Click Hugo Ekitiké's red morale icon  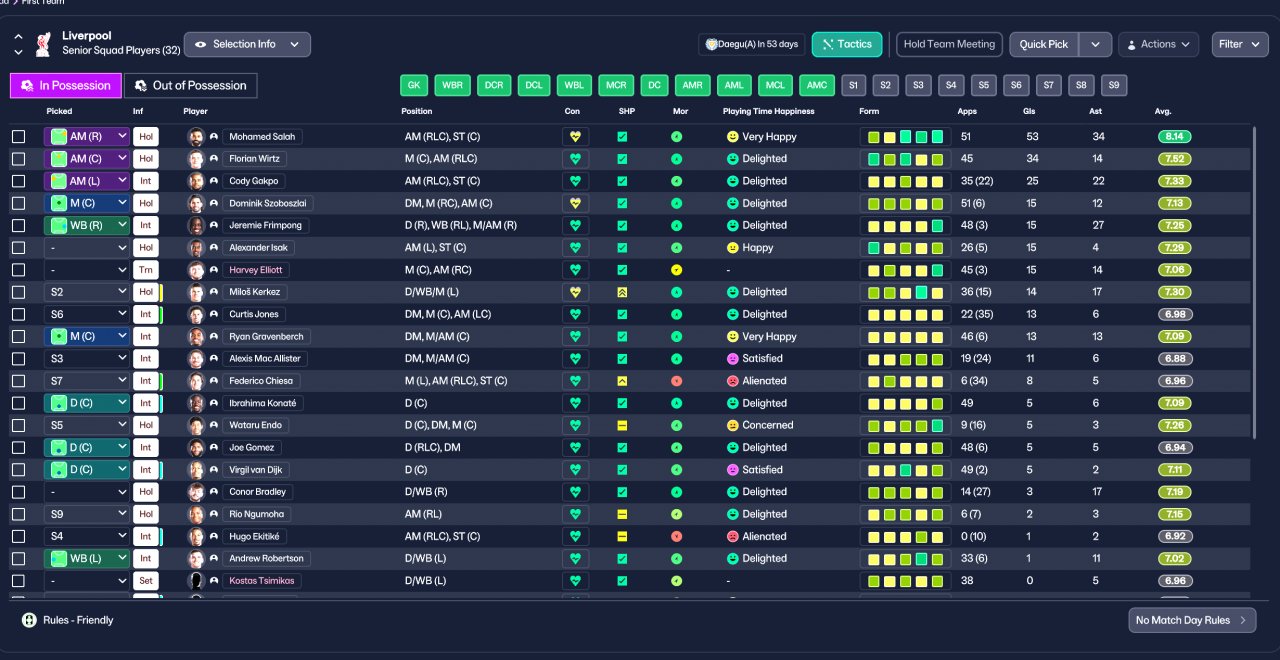click(x=677, y=536)
